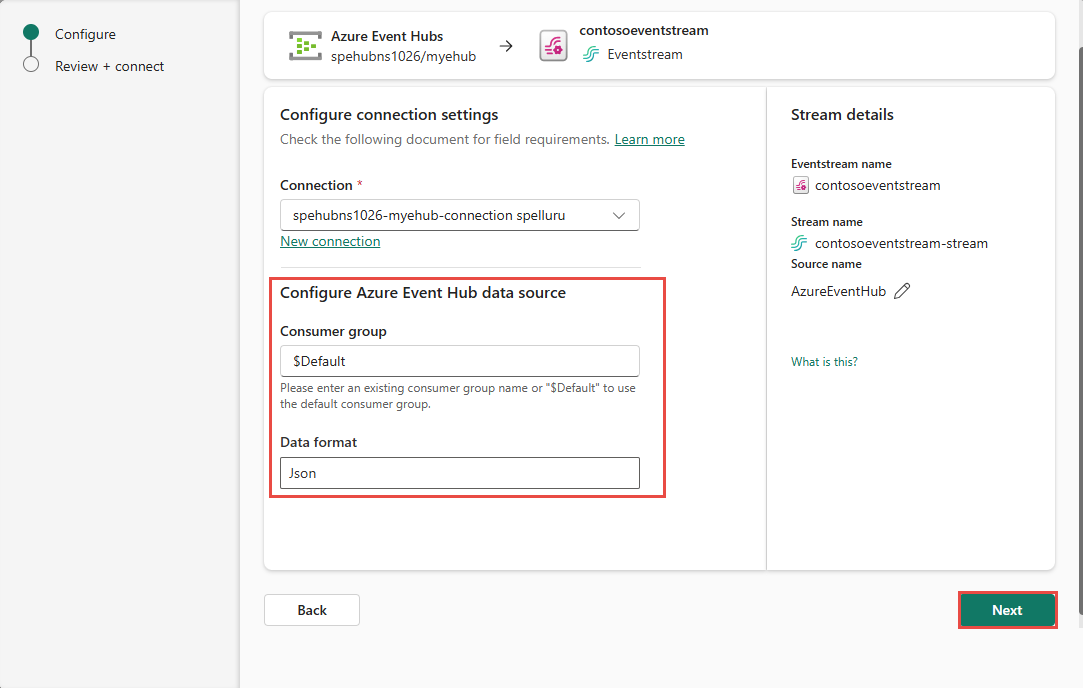This screenshot has width=1083, height=688.
Task: Click the Configure Azure Event Hub data source heading
Action: click(423, 293)
